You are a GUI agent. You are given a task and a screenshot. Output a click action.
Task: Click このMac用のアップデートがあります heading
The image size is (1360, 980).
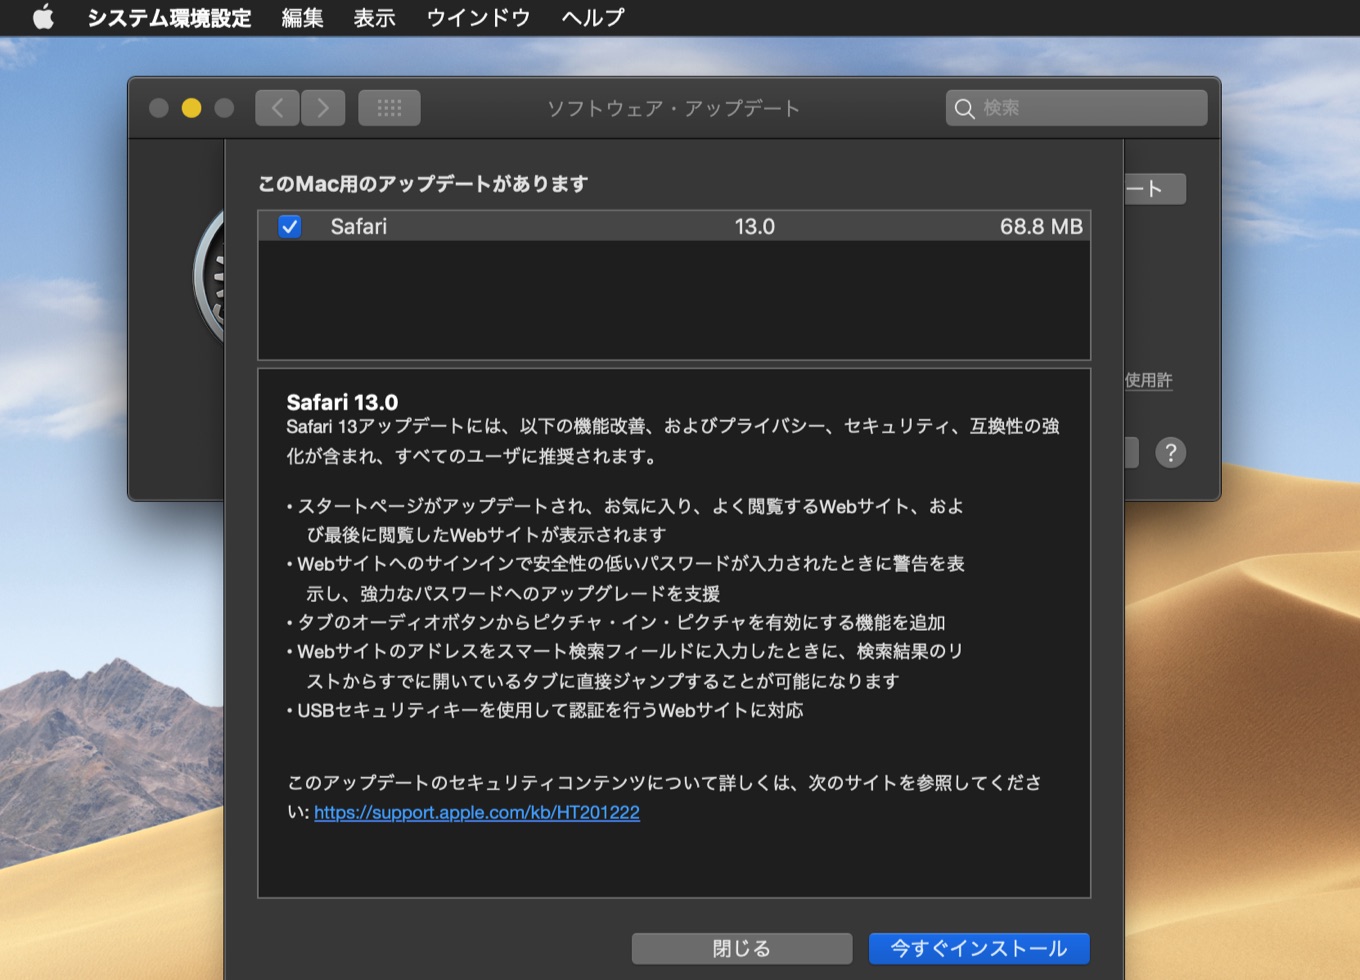pos(423,184)
